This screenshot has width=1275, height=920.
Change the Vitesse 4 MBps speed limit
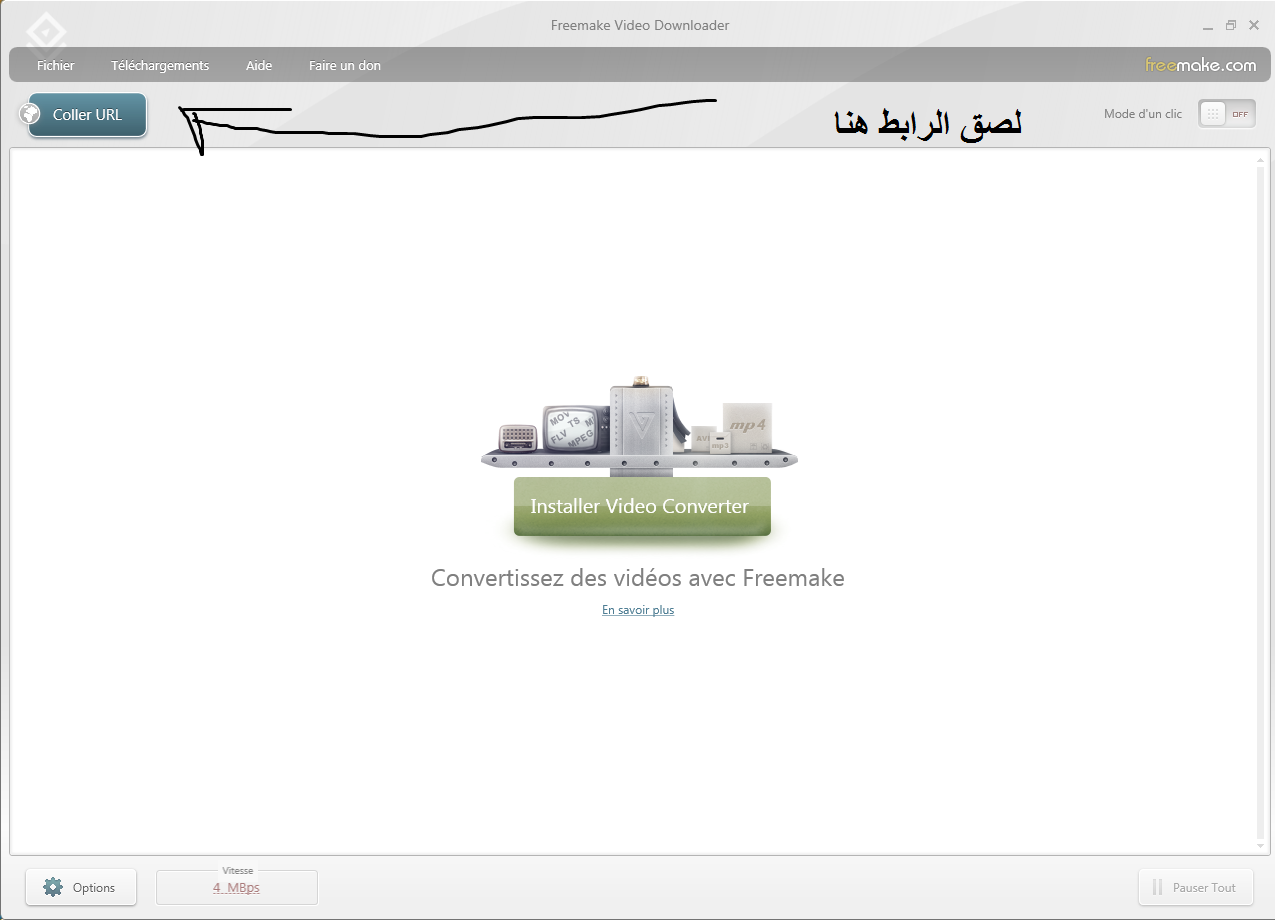pos(237,887)
